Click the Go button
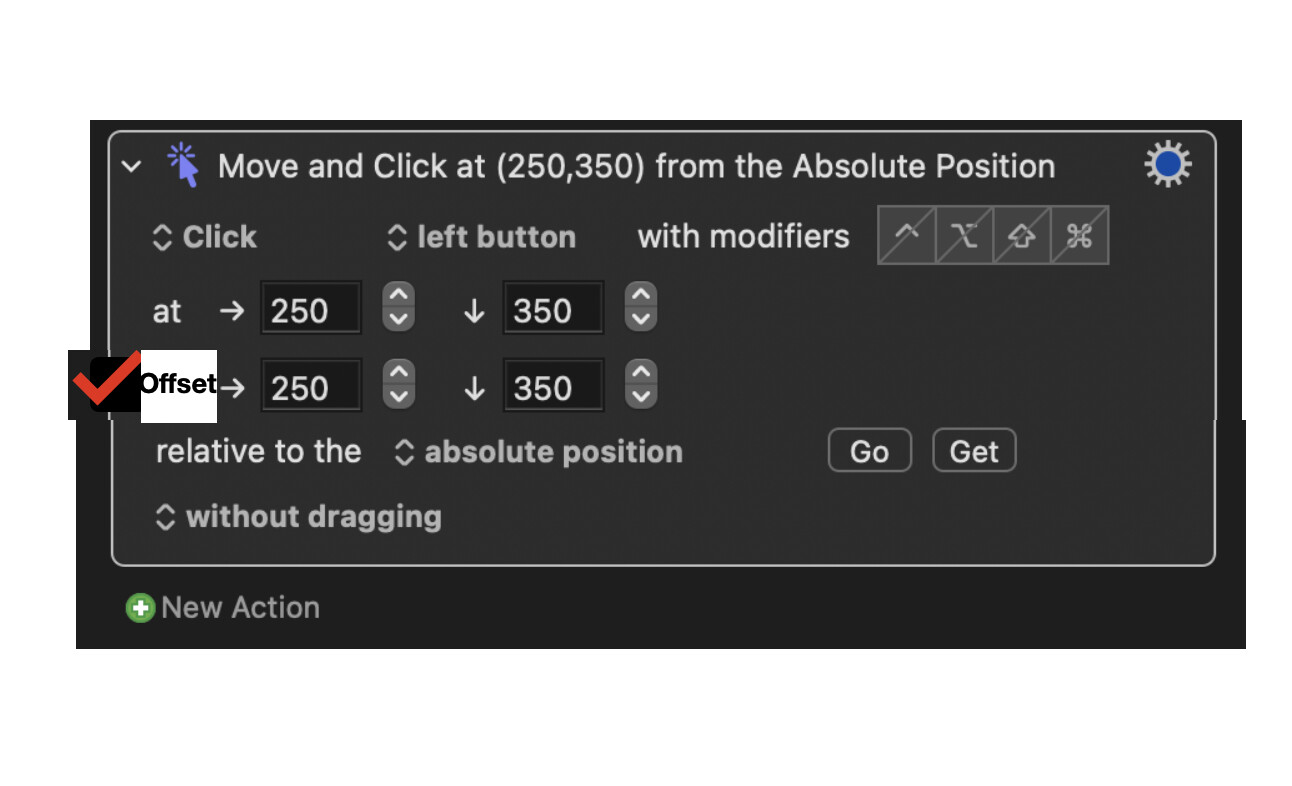1292x786 pixels. pyautogui.click(x=870, y=451)
